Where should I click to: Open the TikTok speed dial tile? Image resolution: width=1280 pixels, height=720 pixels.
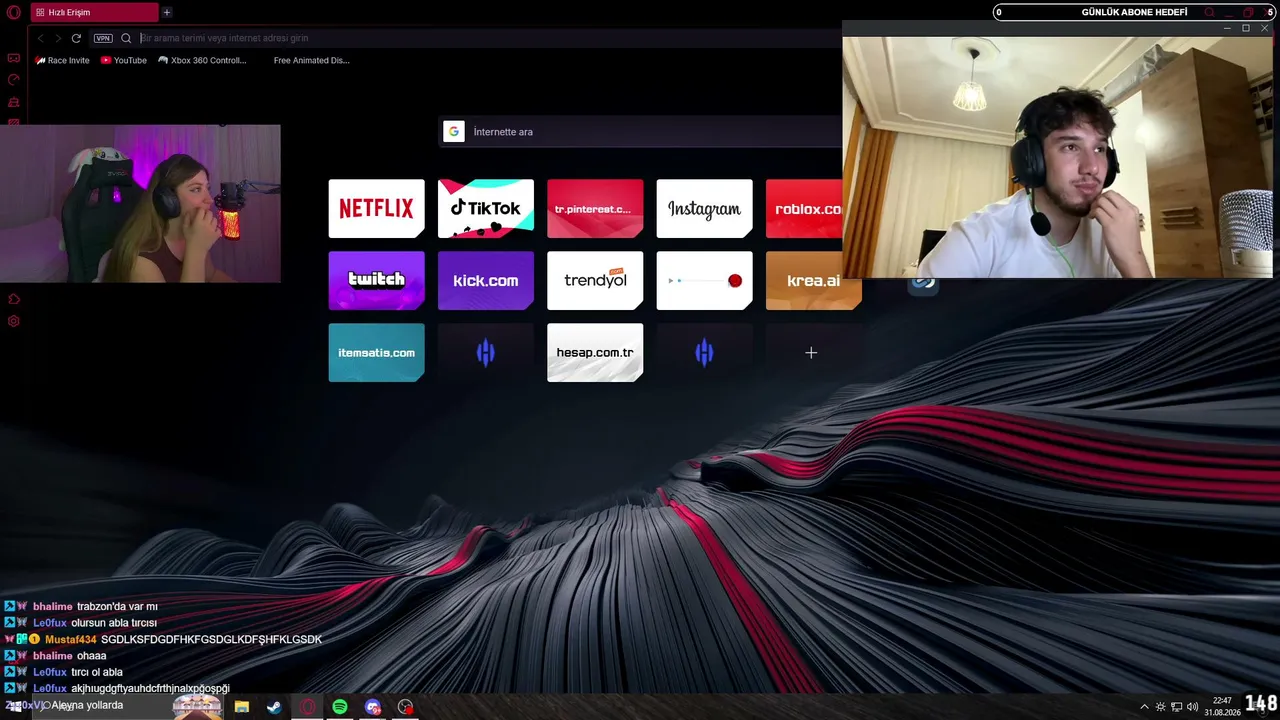pyautogui.click(x=486, y=208)
